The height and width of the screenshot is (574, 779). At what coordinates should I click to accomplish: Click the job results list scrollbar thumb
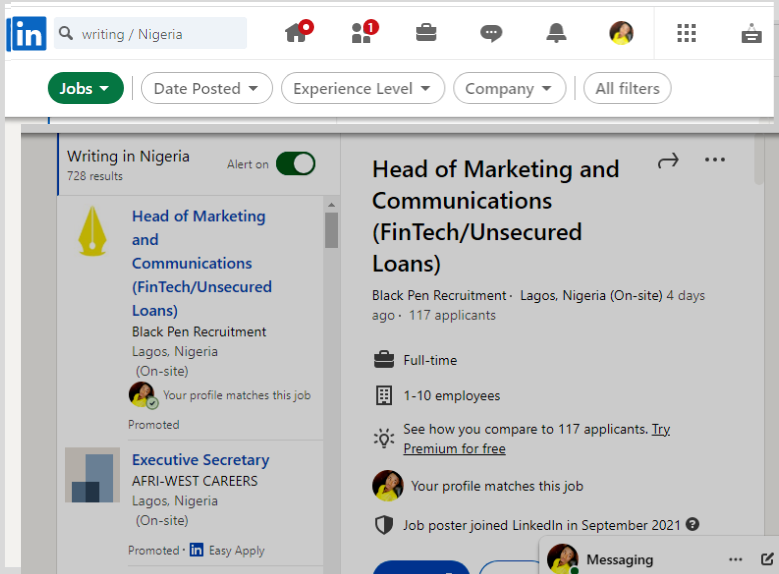[x=331, y=230]
